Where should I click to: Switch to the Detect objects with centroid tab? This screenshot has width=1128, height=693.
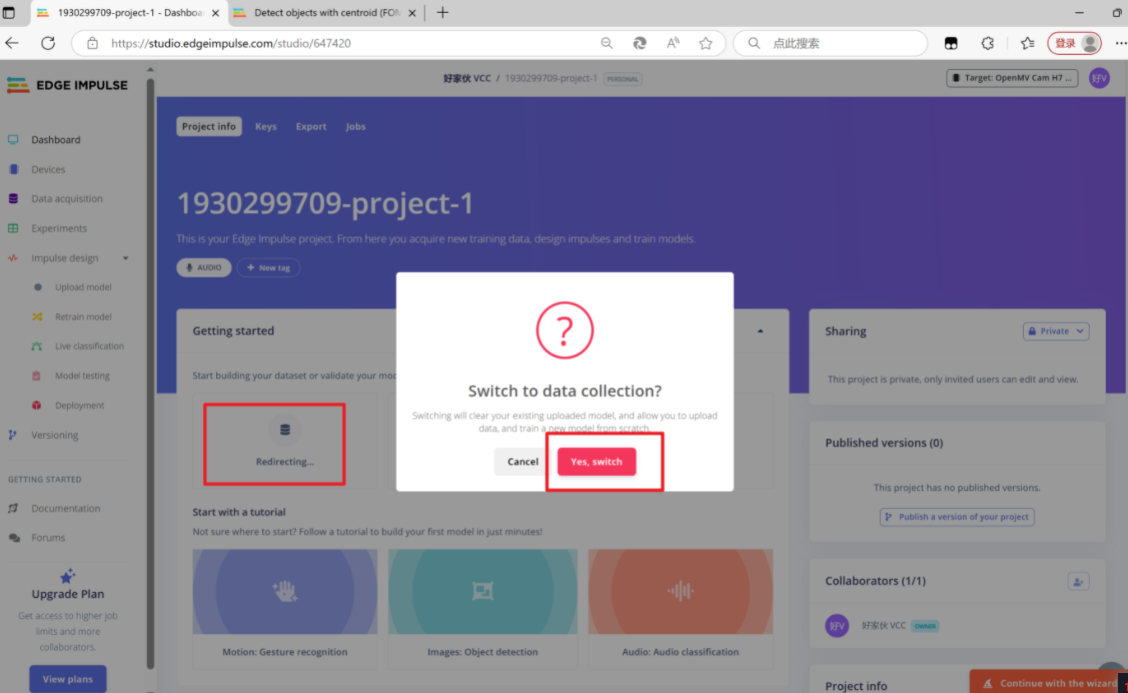pyautogui.click(x=327, y=12)
